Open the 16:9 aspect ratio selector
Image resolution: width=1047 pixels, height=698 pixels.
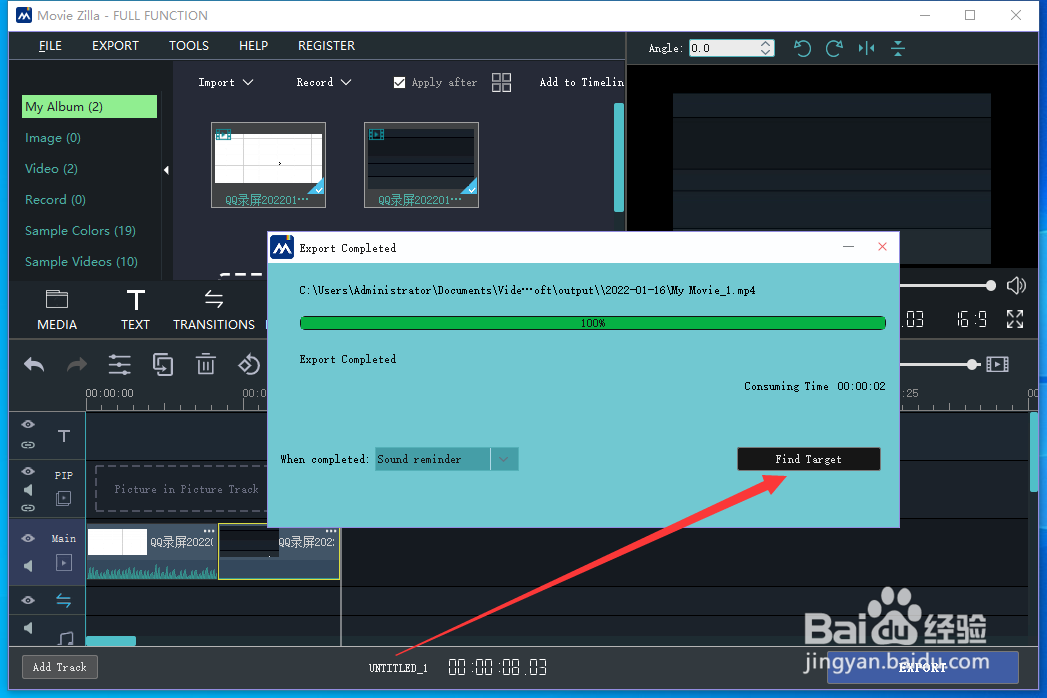click(x=972, y=319)
